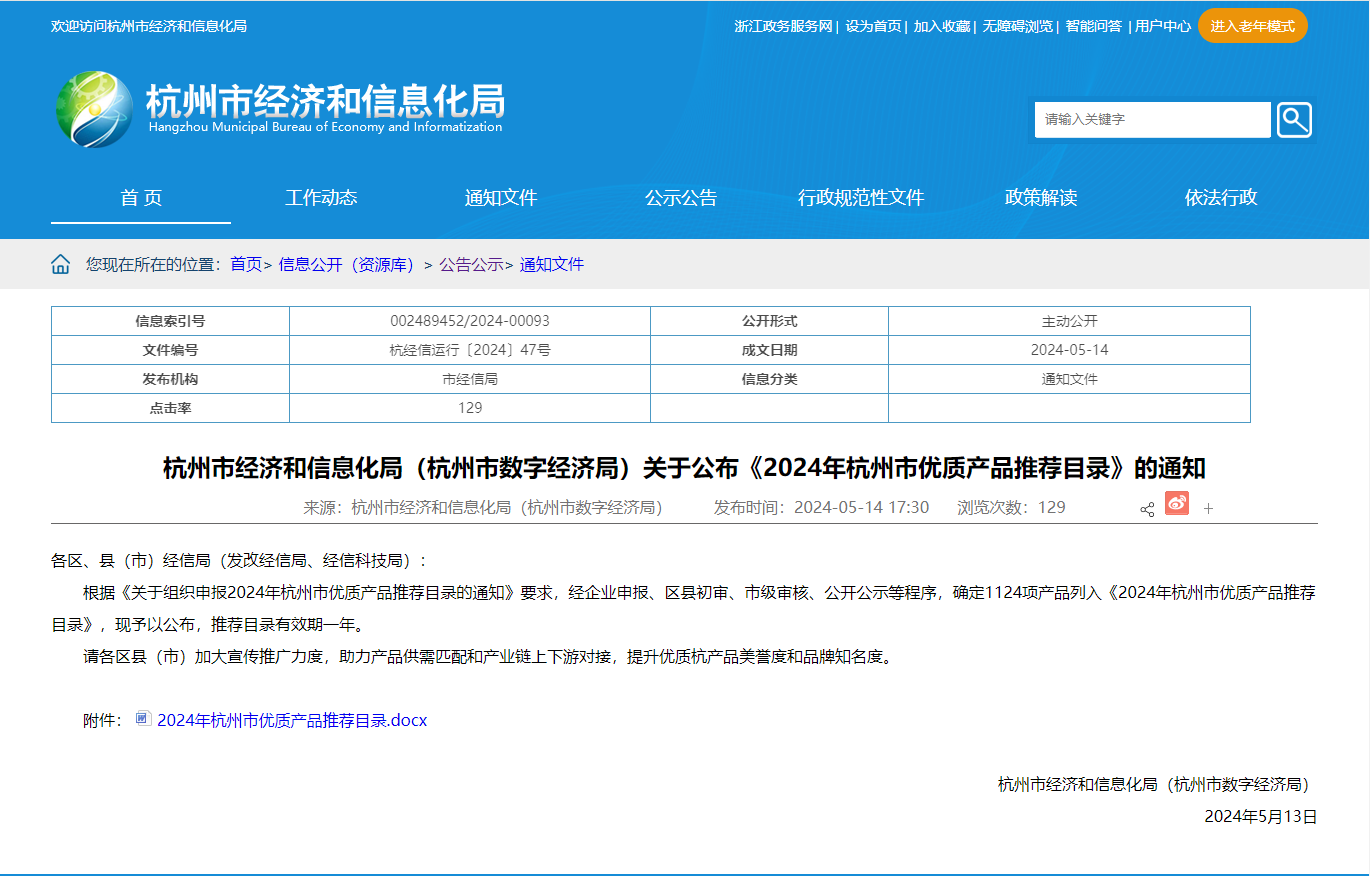The height and width of the screenshot is (876, 1370).
Task: Click the Hangzhou bureau globe logo
Action: (94, 110)
